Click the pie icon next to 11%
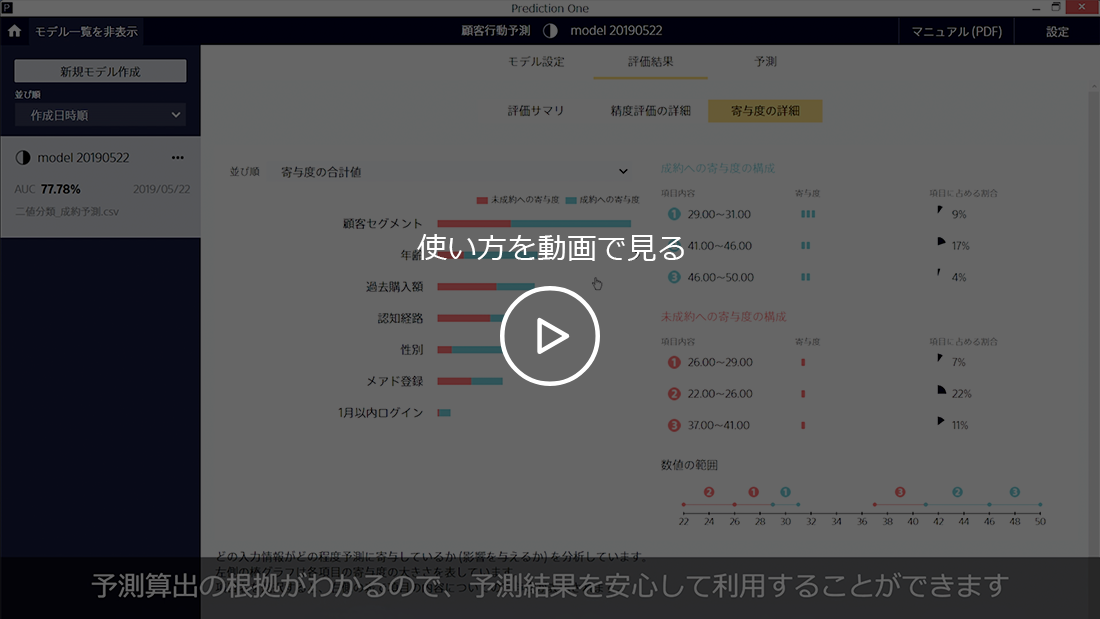This screenshot has height=619, width=1100. coord(941,421)
